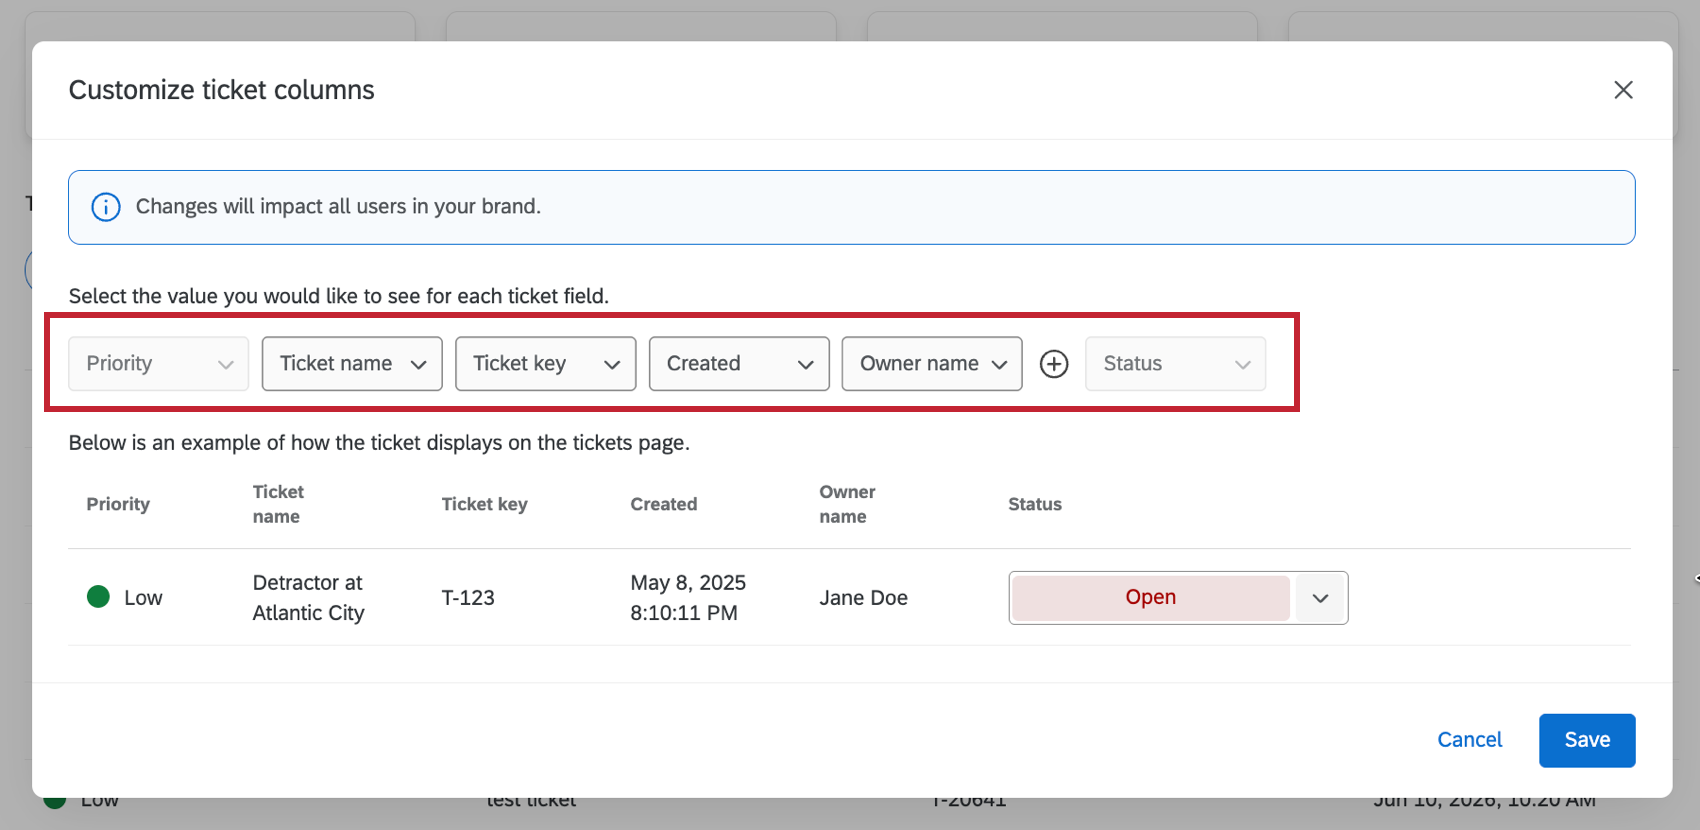1700x830 pixels.
Task: Click 'Select the value you would like' instruction
Action: 339,296
